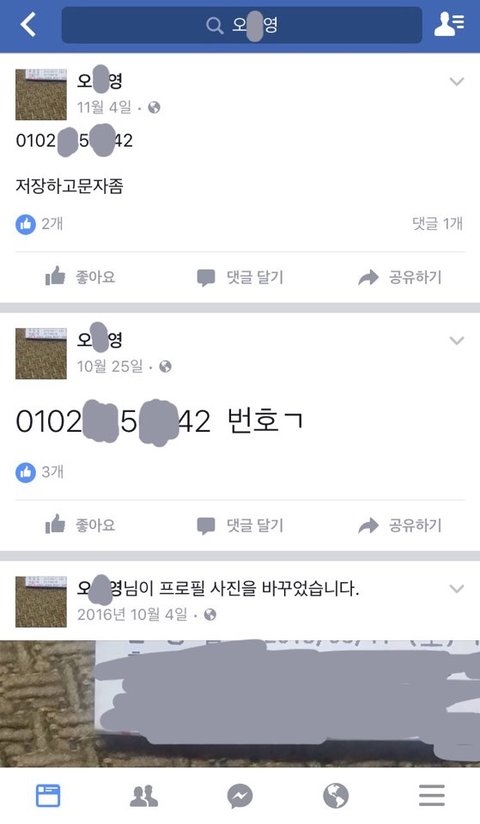Expand menu chevron on profile photo post
This screenshot has height=824, width=480.
coord(456,589)
